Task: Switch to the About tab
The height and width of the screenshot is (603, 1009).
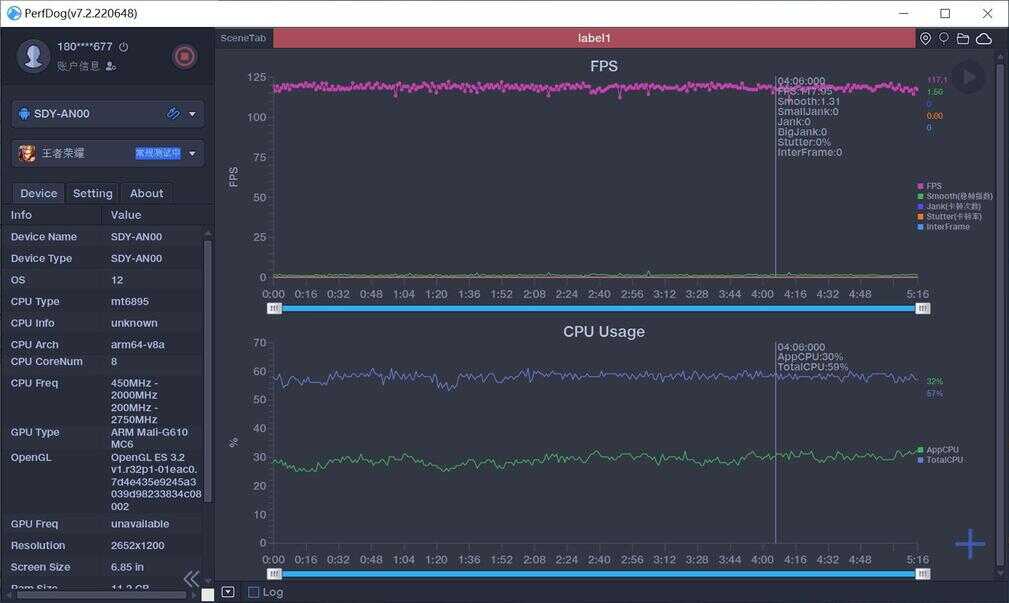Action: (146, 193)
